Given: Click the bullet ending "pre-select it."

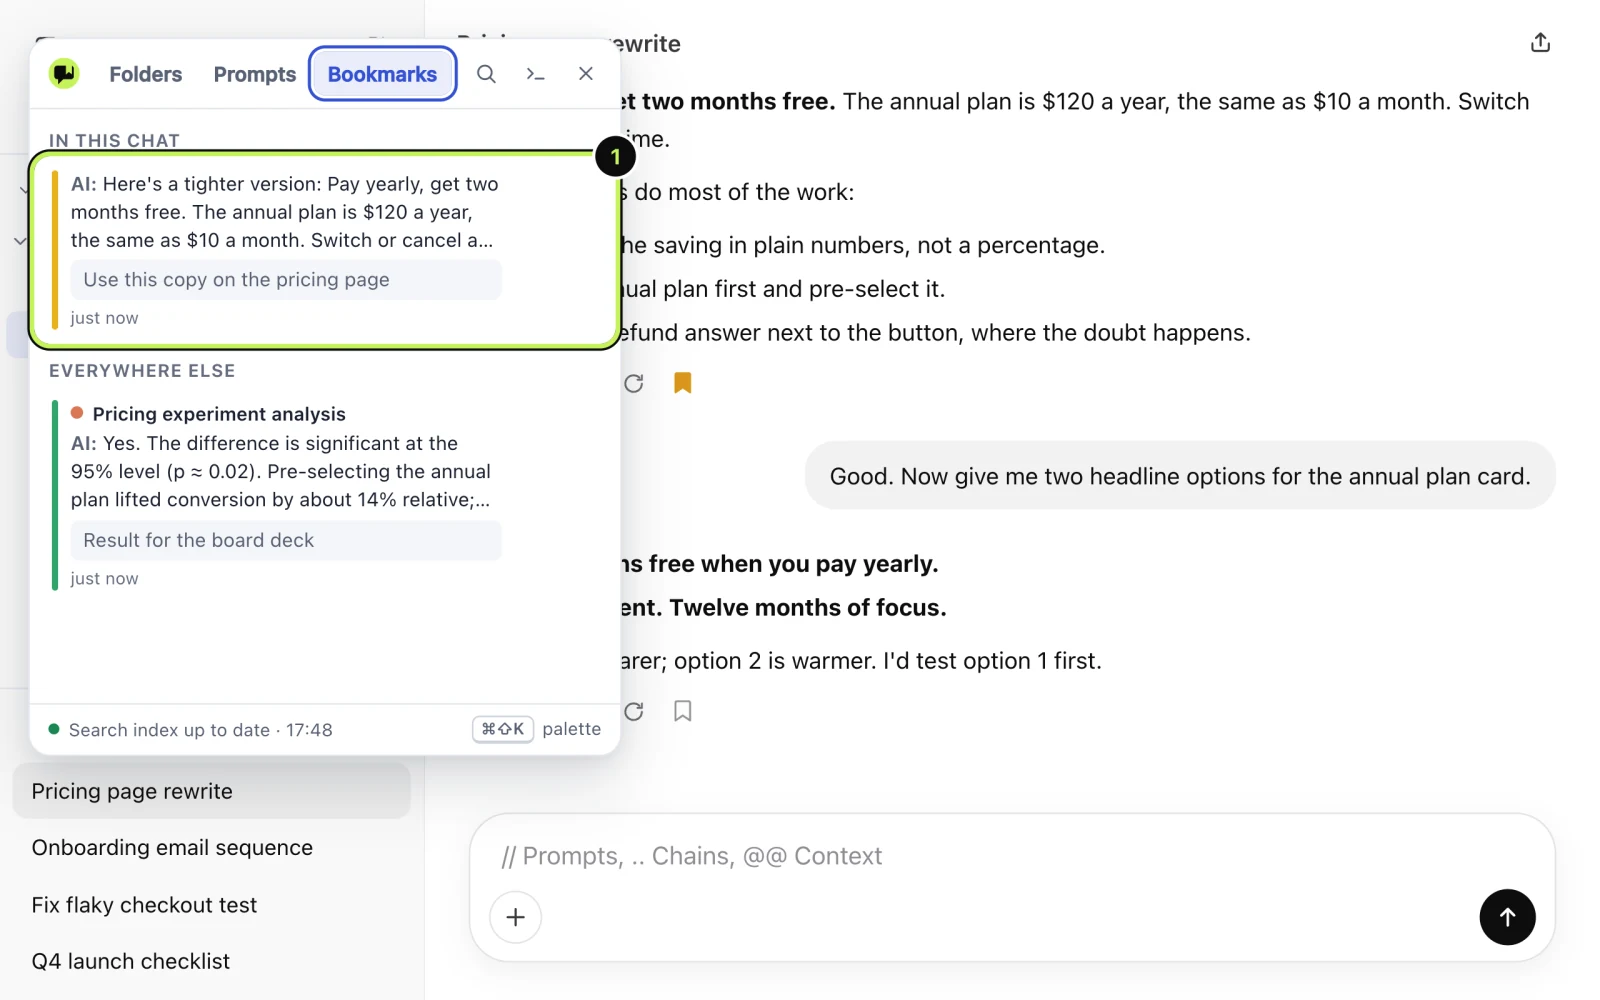Looking at the screenshot, I should (x=783, y=289).
